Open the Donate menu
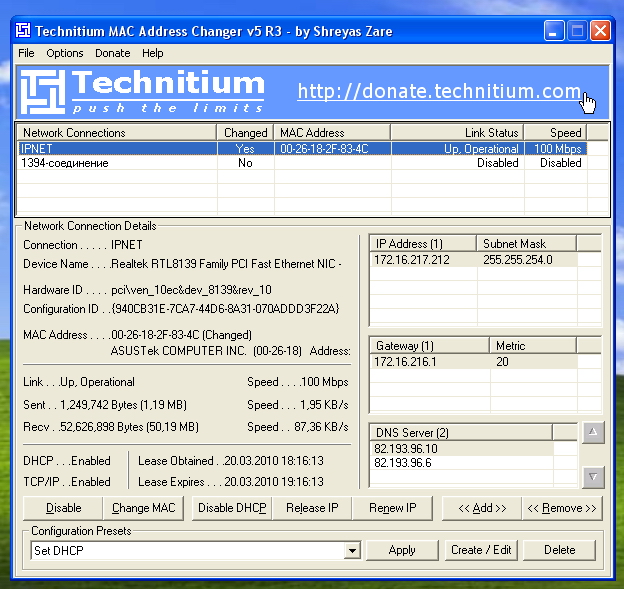Viewport: 624px width, 589px height. [x=113, y=53]
